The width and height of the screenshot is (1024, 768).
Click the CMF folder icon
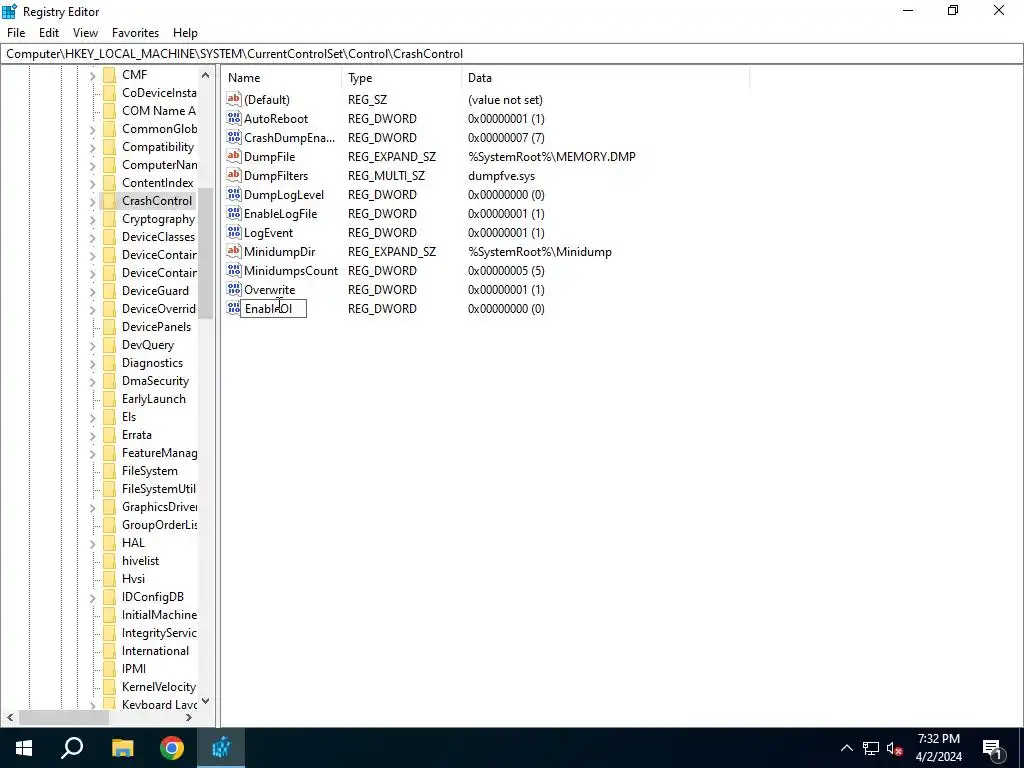tap(110, 74)
